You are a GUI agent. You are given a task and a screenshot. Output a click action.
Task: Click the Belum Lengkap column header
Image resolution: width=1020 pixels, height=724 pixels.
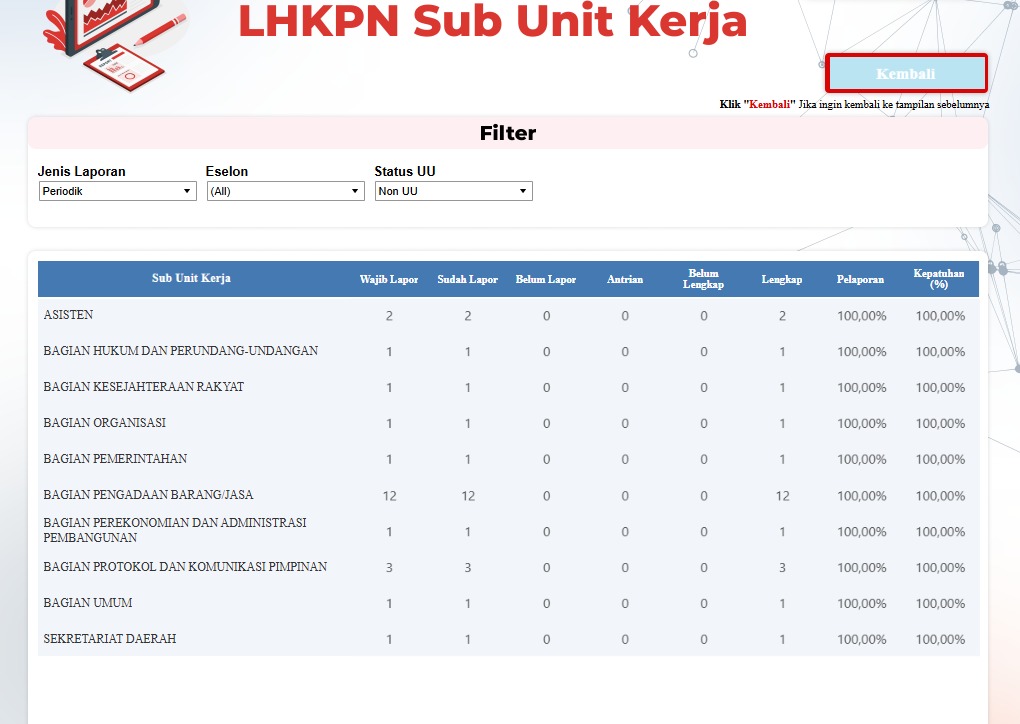[703, 279]
